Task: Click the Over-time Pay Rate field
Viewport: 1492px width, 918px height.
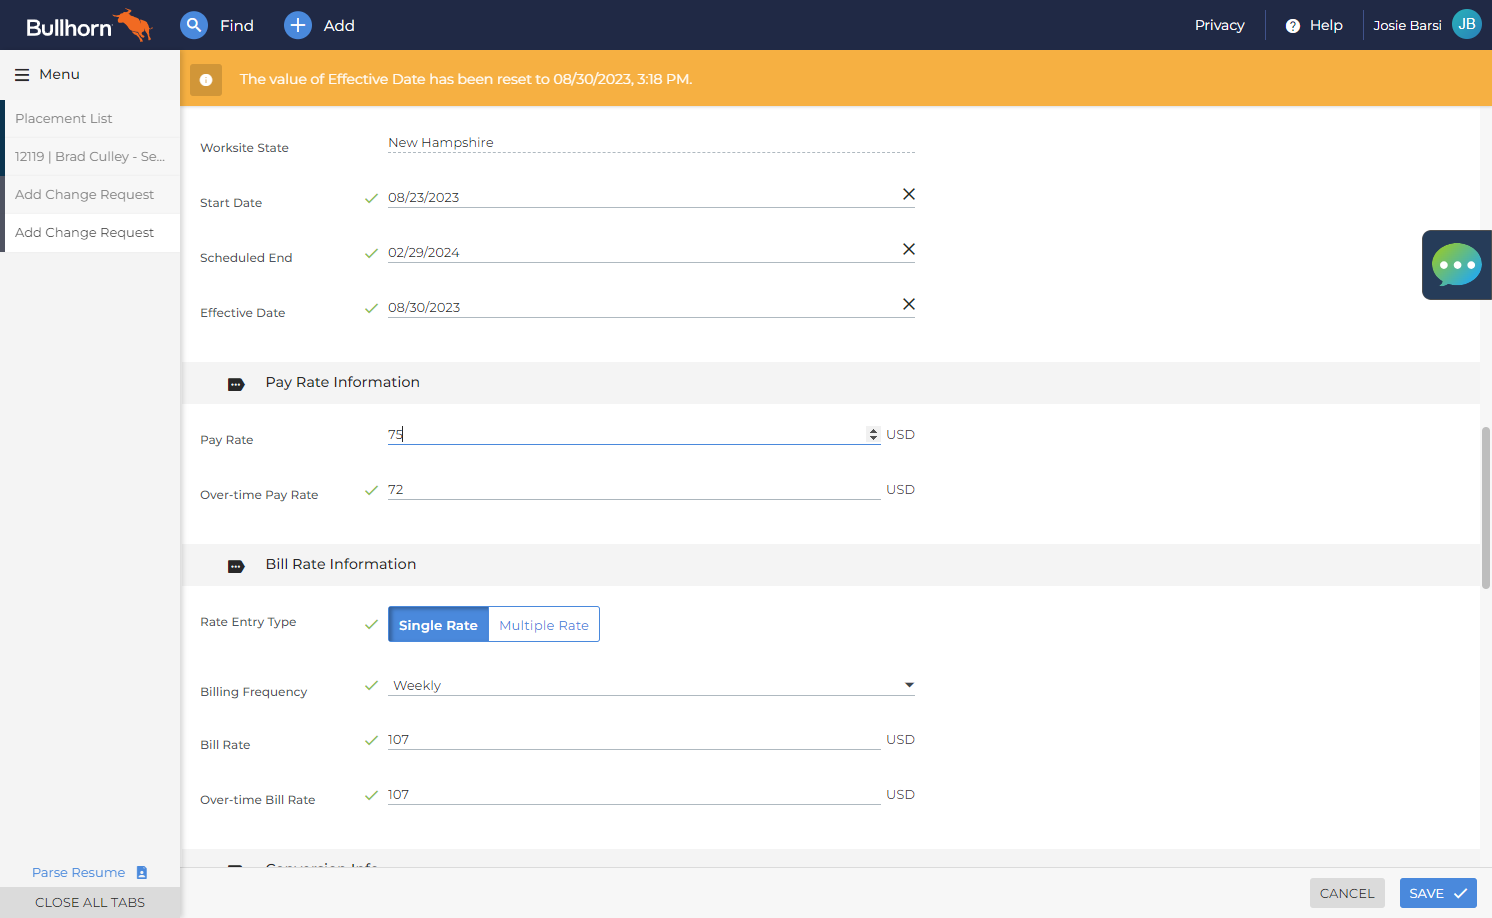Action: pos(634,489)
